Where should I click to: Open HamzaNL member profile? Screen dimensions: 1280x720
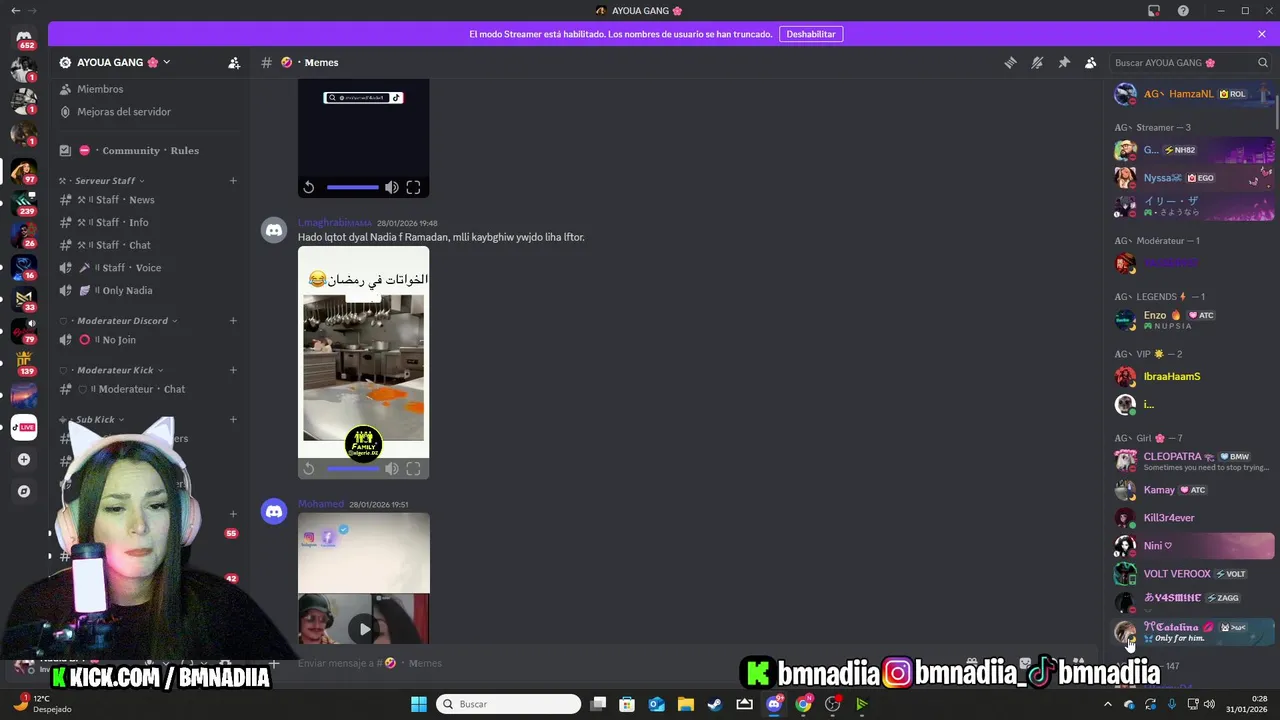click(x=1194, y=94)
